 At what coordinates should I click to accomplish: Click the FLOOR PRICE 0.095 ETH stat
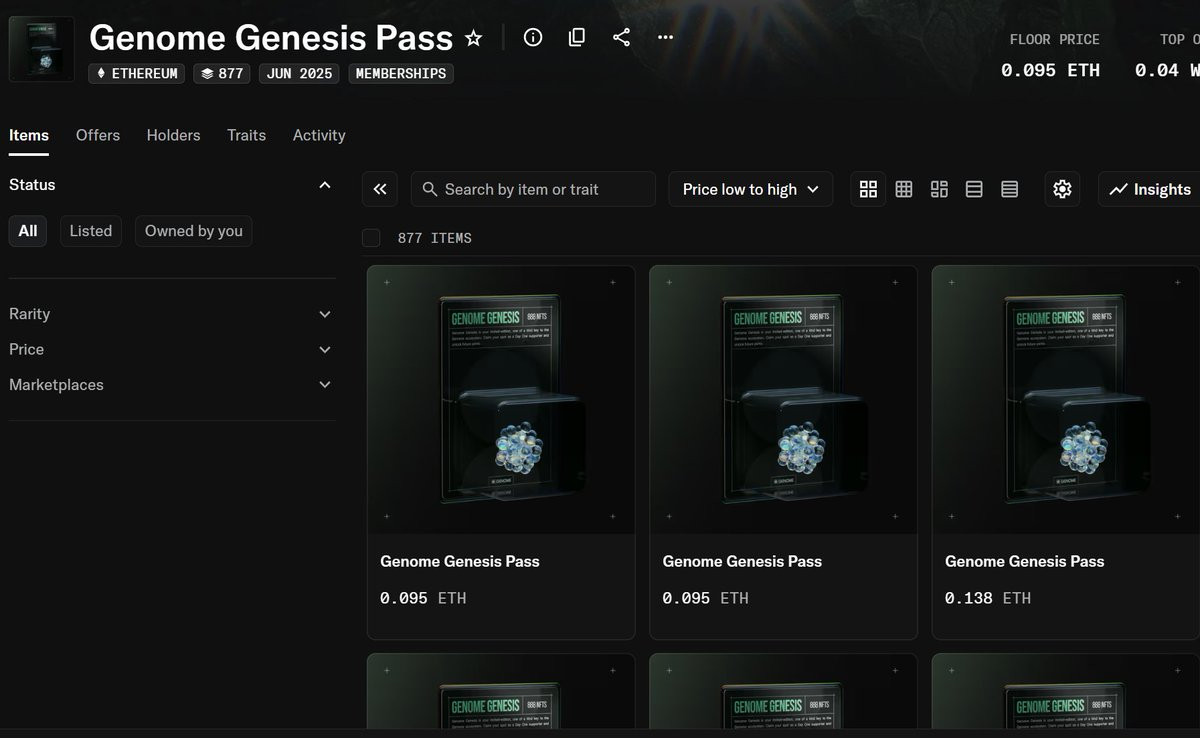[1052, 56]
